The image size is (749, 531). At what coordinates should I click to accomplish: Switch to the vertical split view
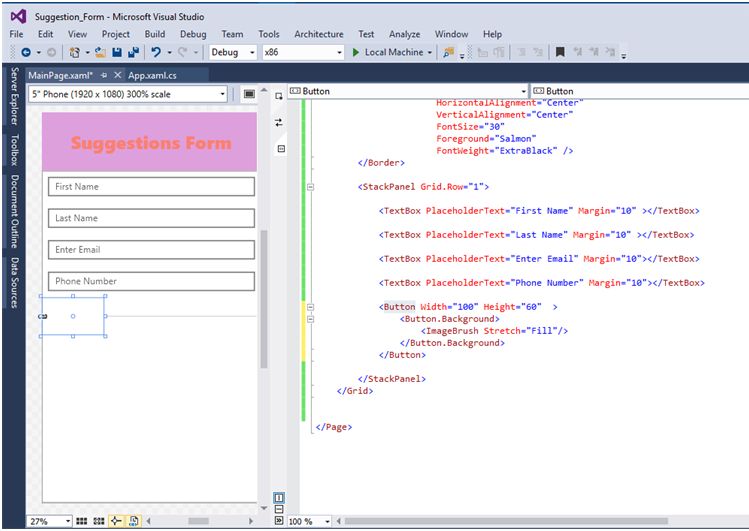coord(279,498)
